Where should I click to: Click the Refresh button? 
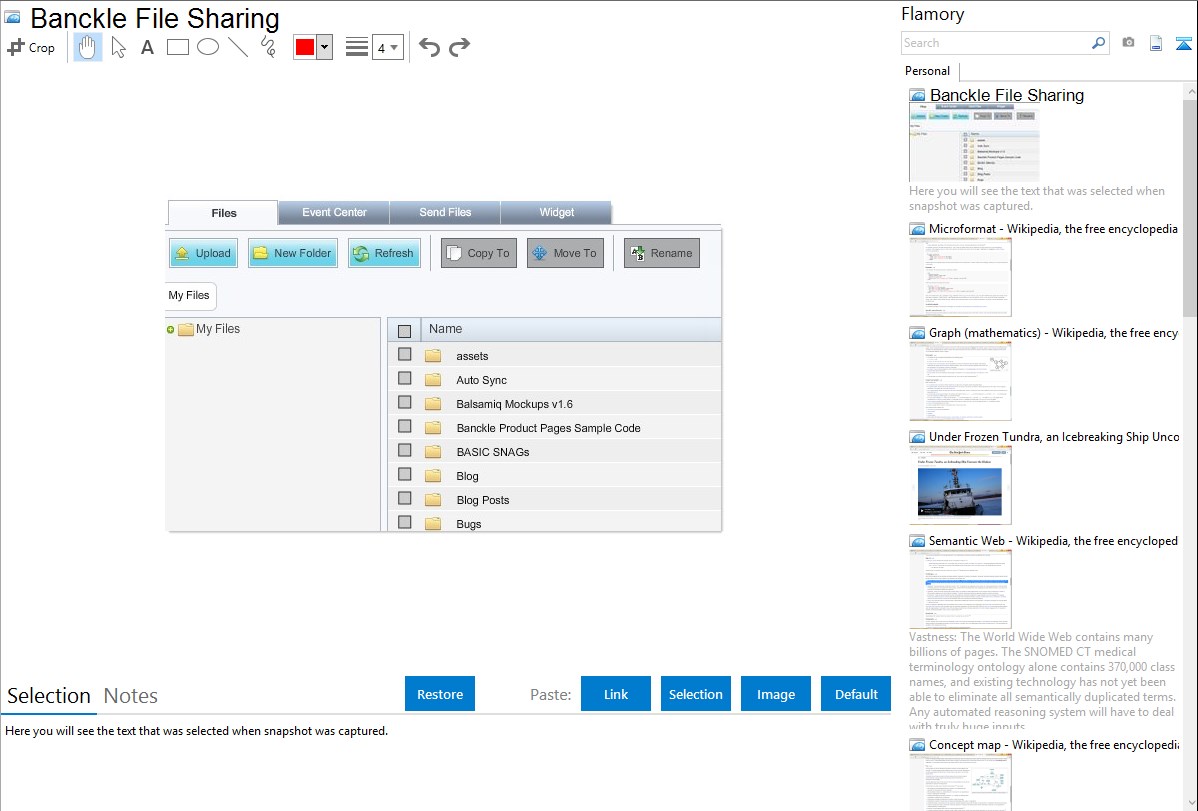tap(384, 253)
